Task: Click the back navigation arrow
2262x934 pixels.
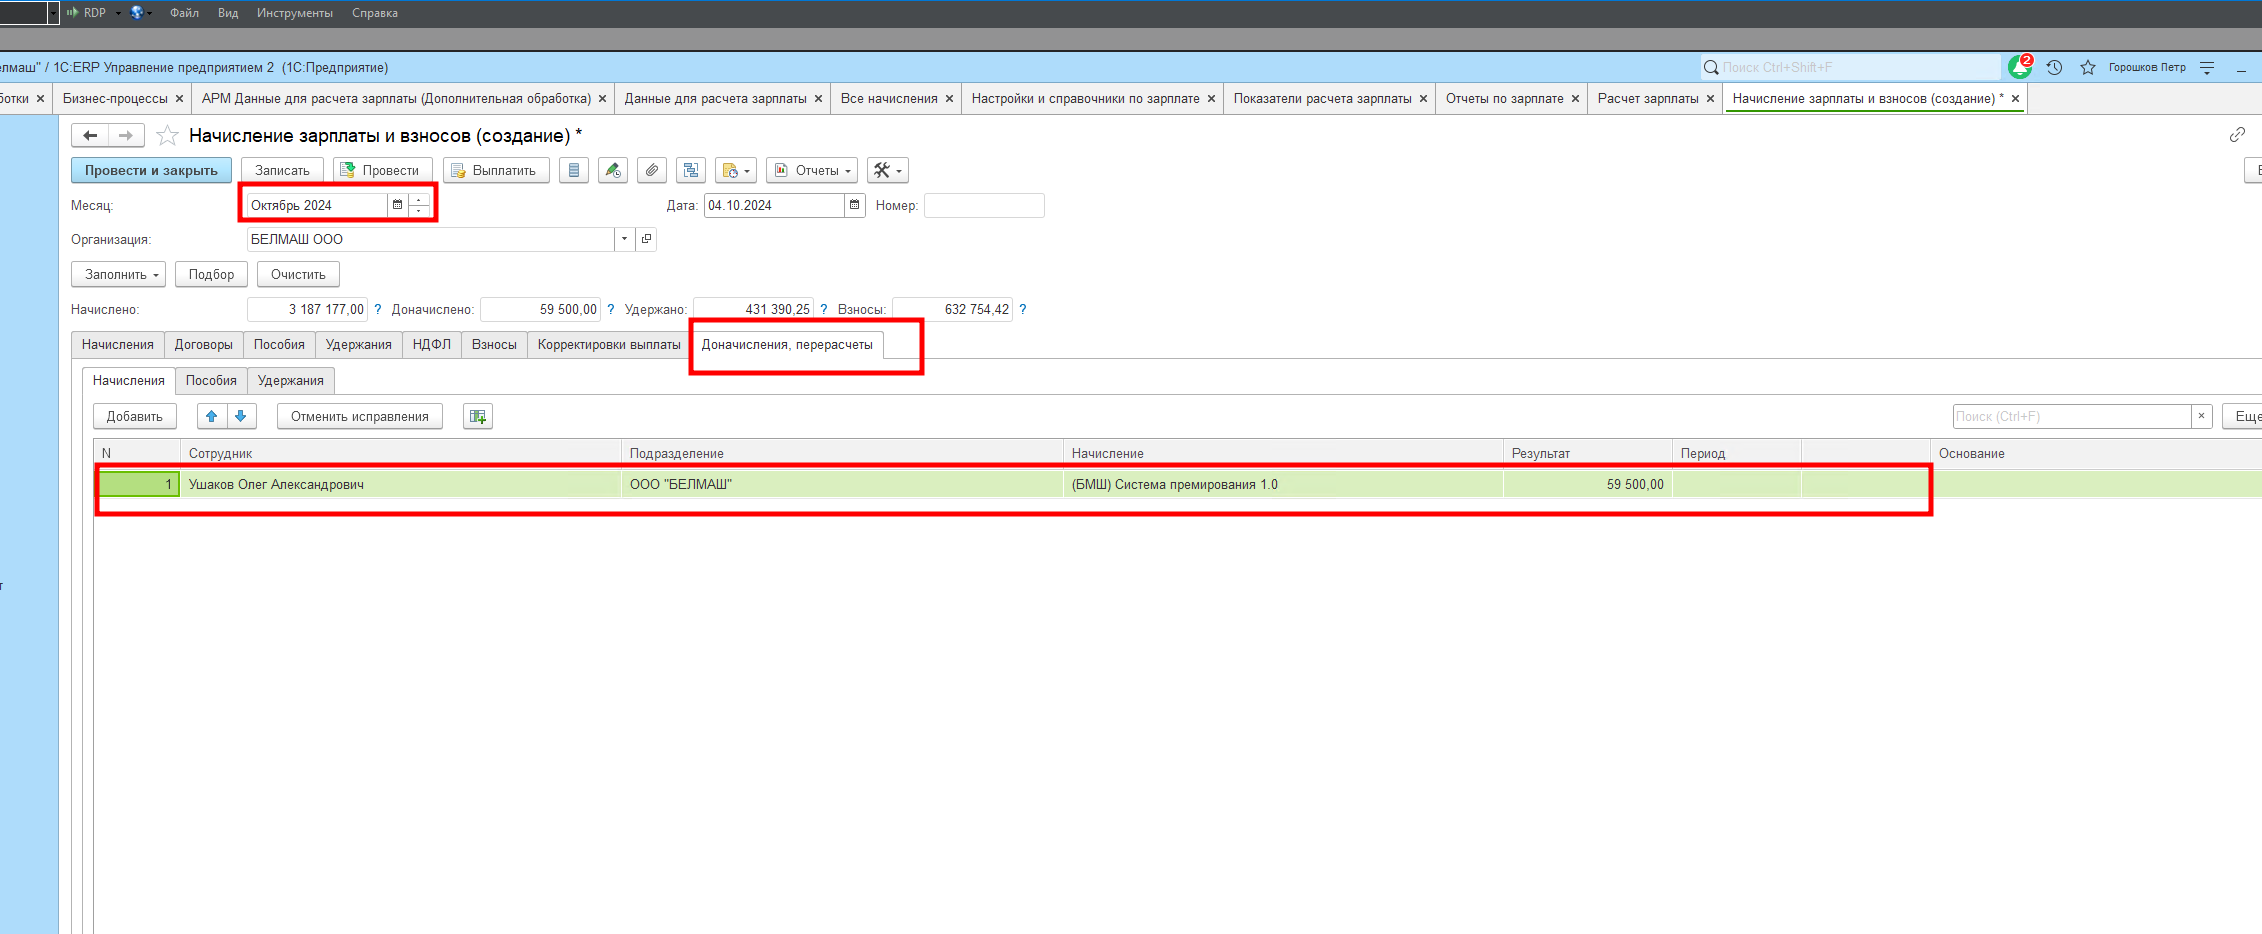Action: click(90, 136)
